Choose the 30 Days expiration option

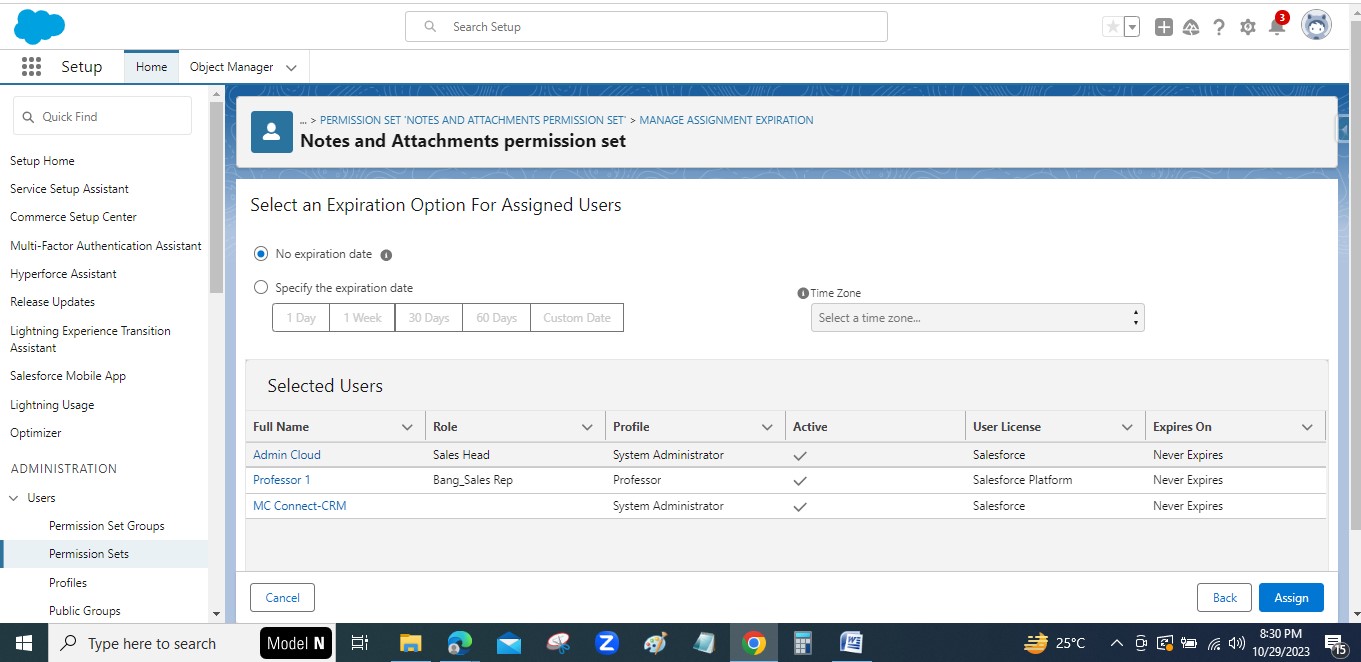[x=429, y=318]
